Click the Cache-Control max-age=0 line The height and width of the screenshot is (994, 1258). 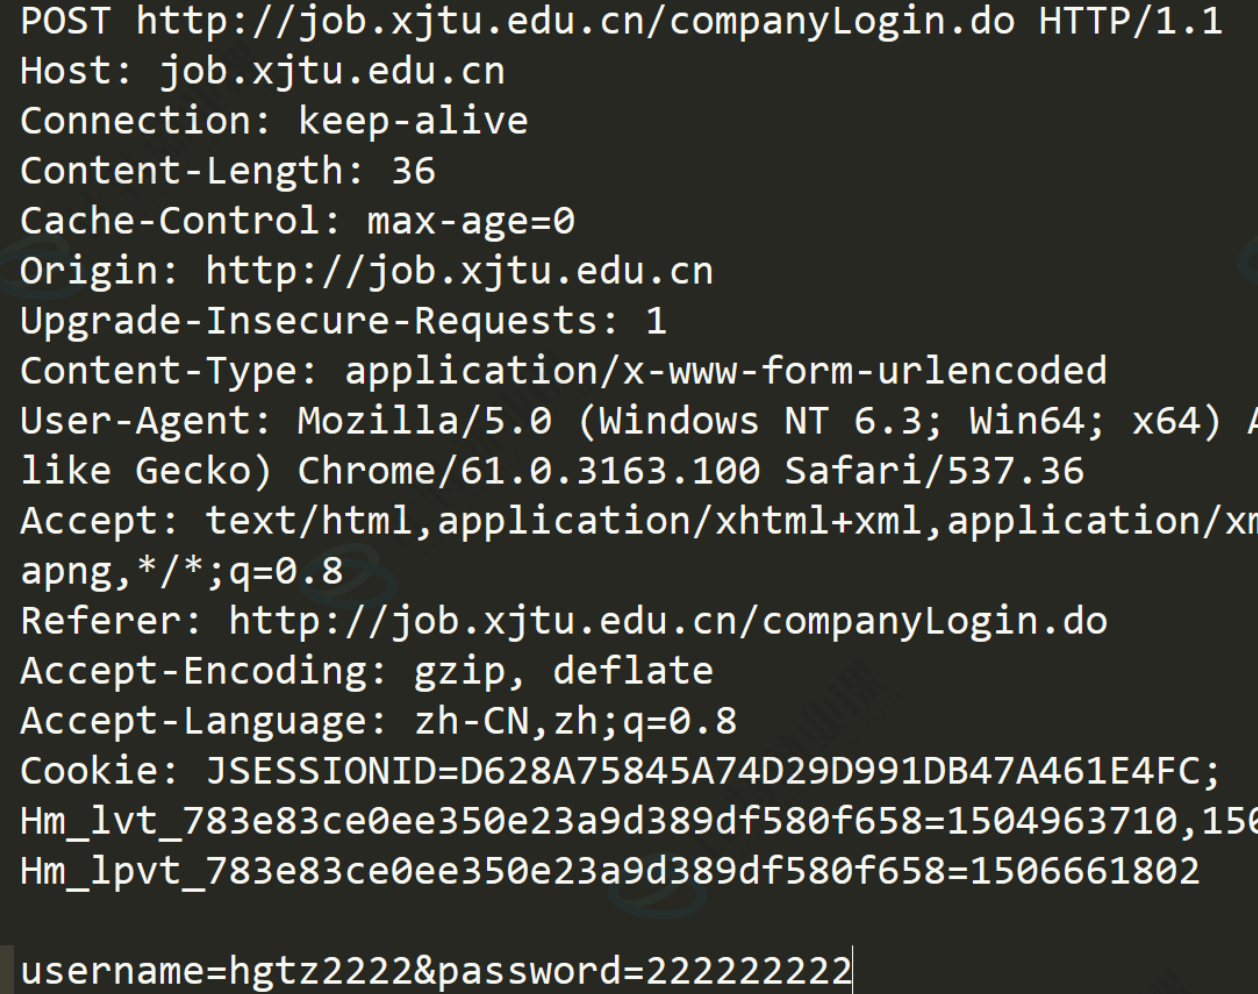tap(297, 221)
